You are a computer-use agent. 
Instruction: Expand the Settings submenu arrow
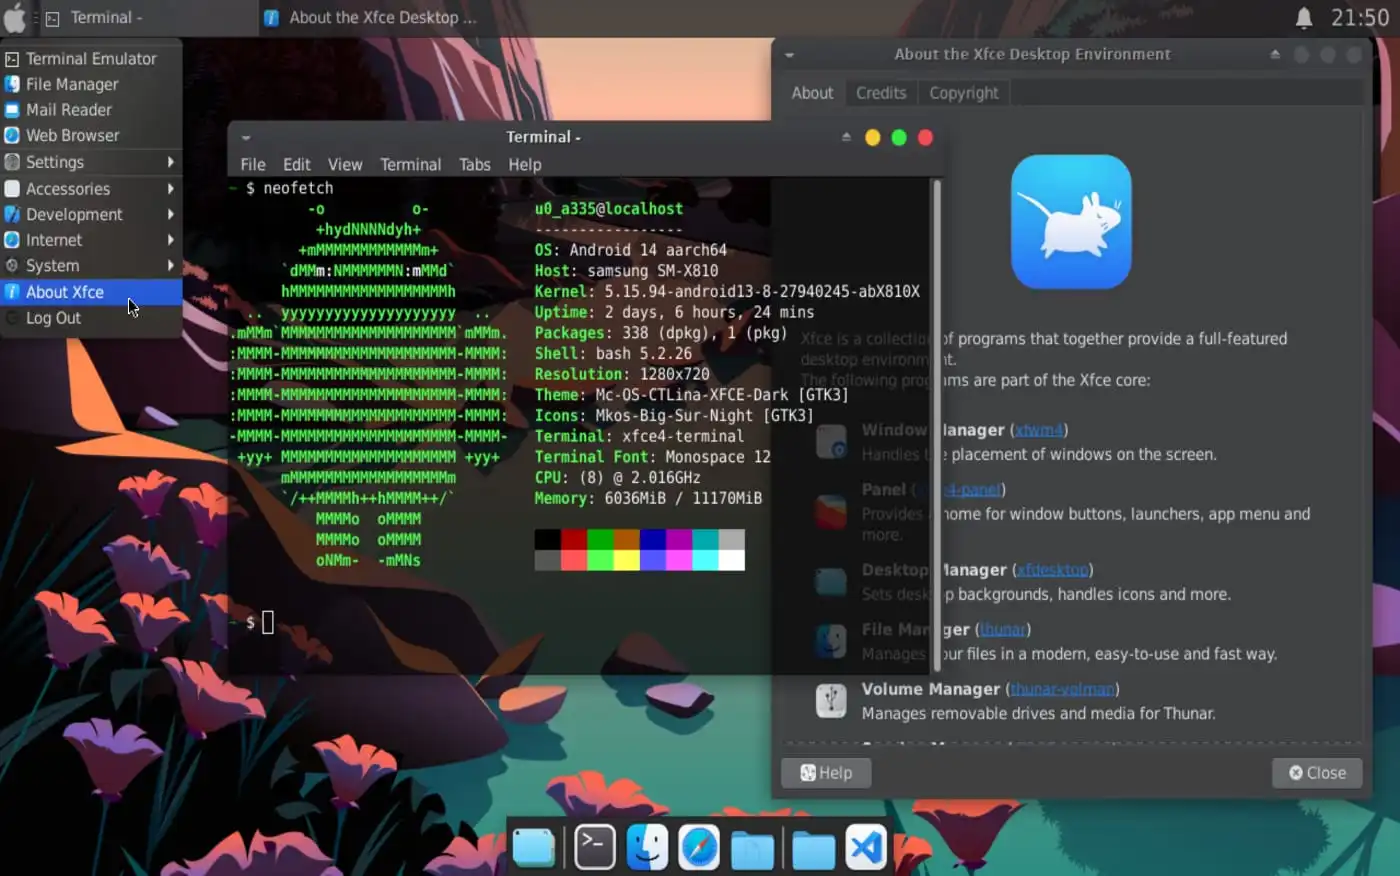click(x=171, y=162)
